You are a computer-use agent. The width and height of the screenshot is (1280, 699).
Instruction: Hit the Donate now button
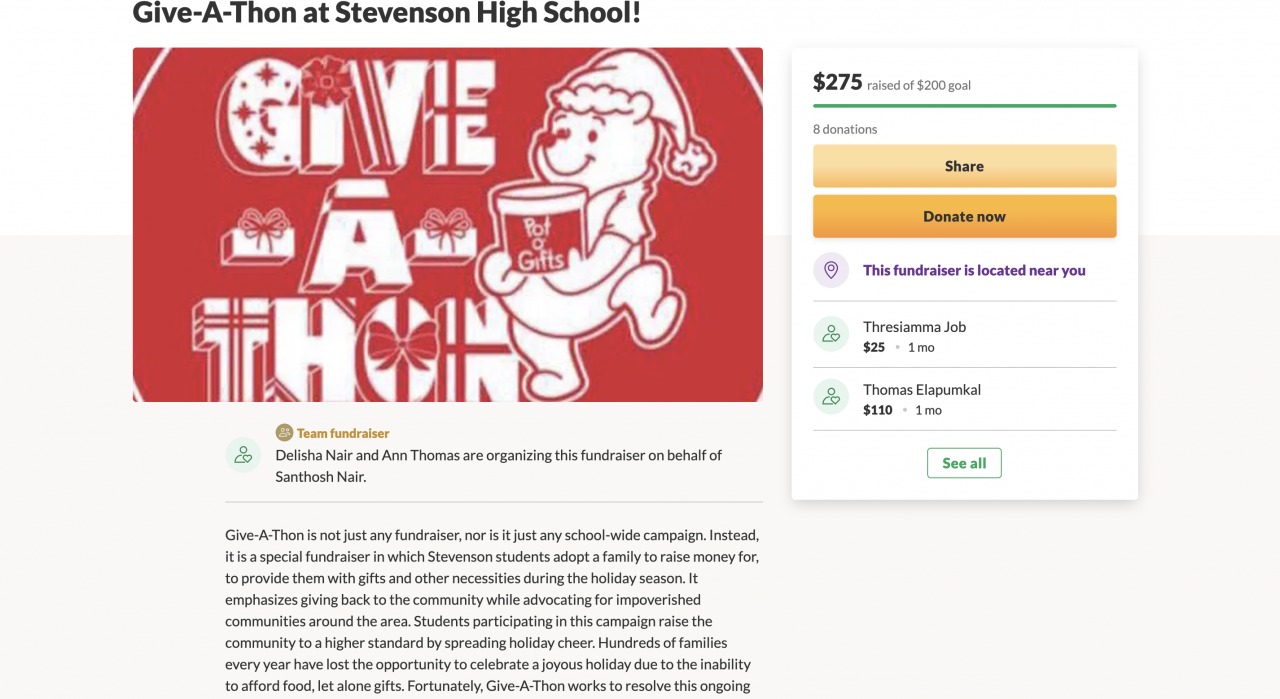point(964,216)
